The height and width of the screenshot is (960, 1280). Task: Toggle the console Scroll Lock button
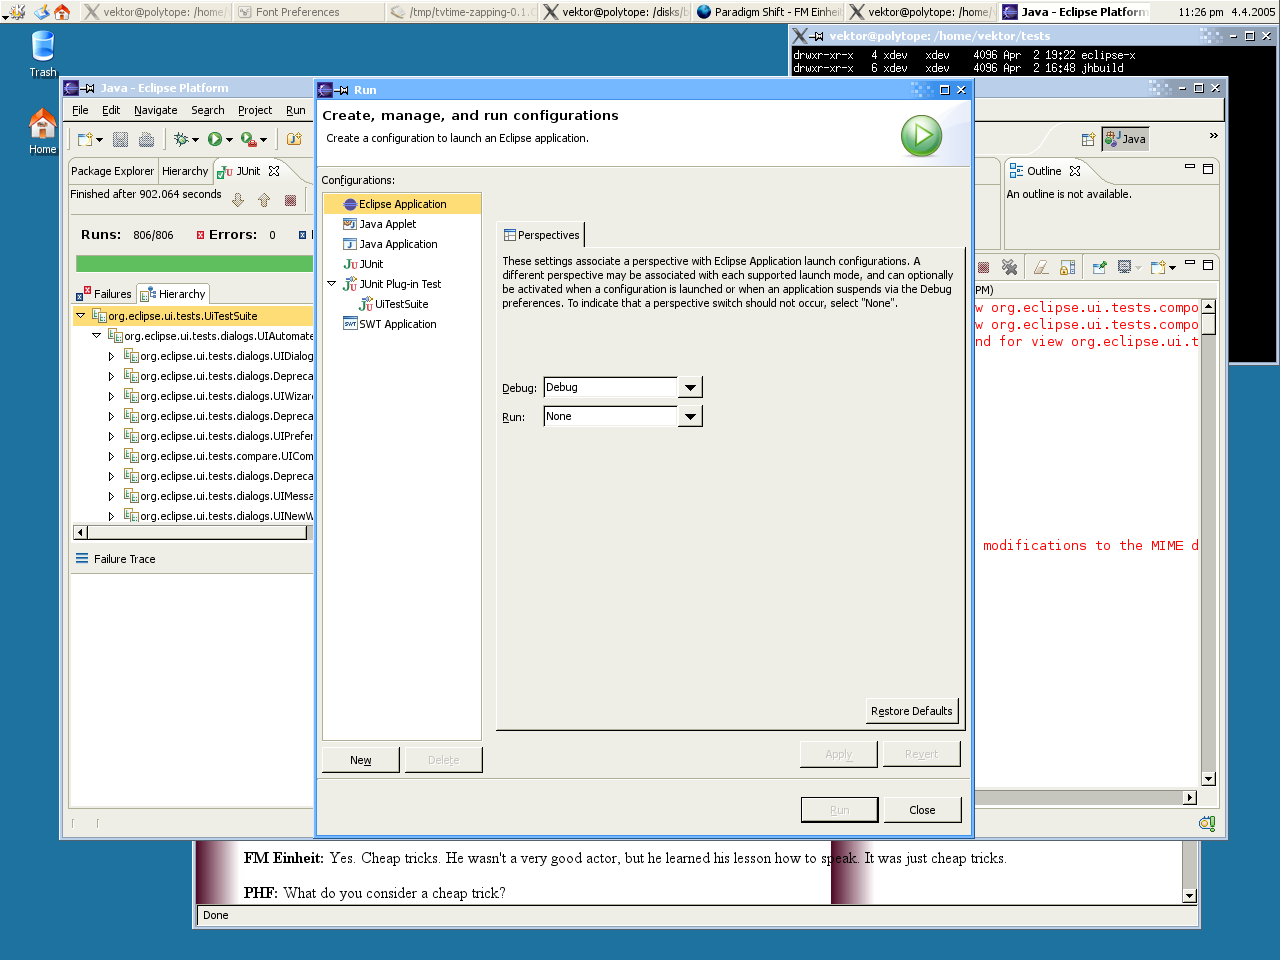(1068, 267)
